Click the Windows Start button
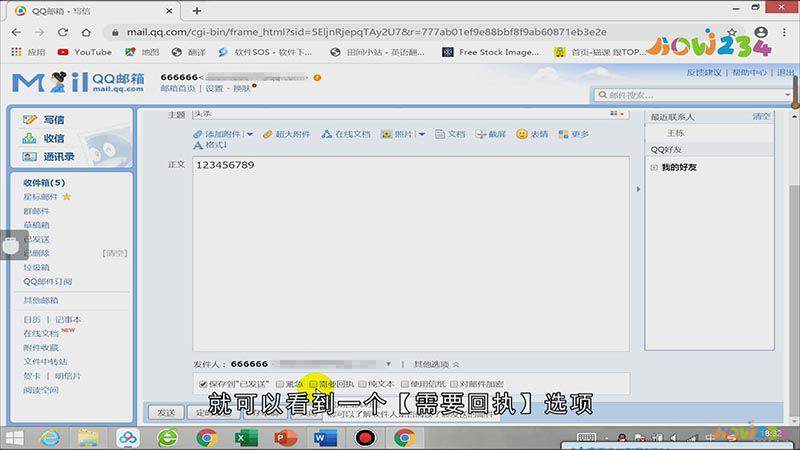 14,438
